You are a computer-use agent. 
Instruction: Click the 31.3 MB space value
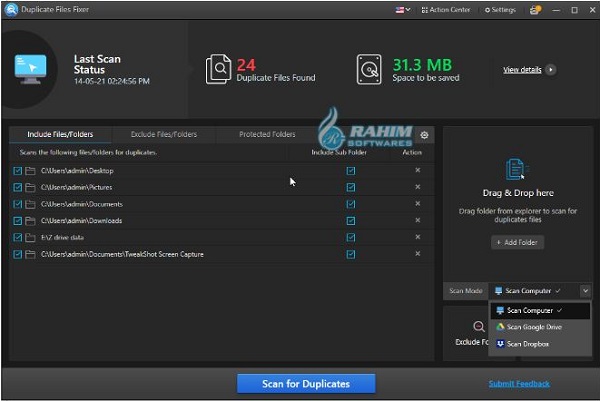click(x=422, y=65)
